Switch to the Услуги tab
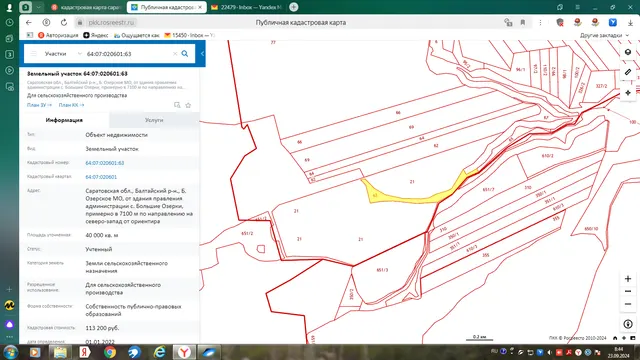Image resolution: width=640 pixels, height=360 pixels. pyautogui.click(x=154, y=120)
